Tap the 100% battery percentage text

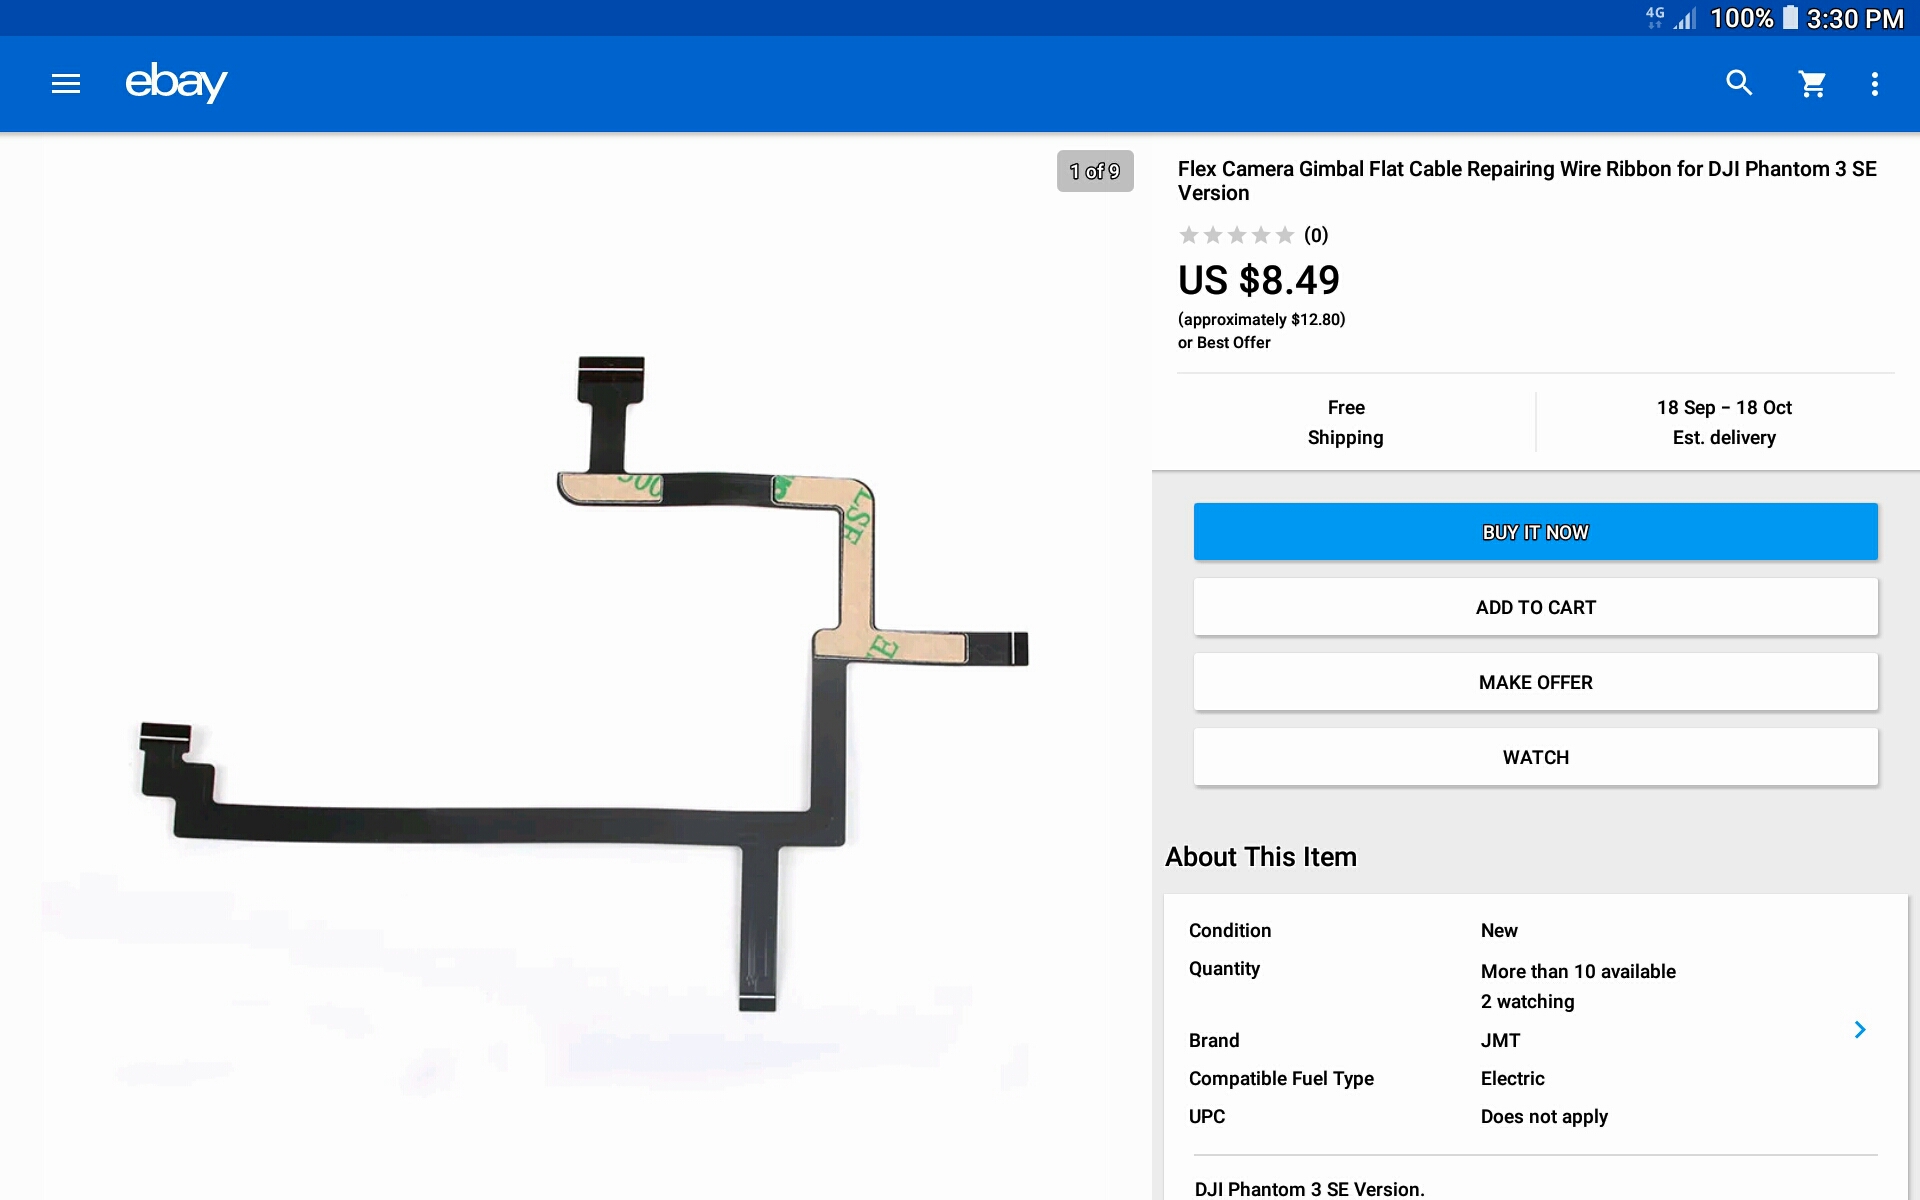(1742, 18)
